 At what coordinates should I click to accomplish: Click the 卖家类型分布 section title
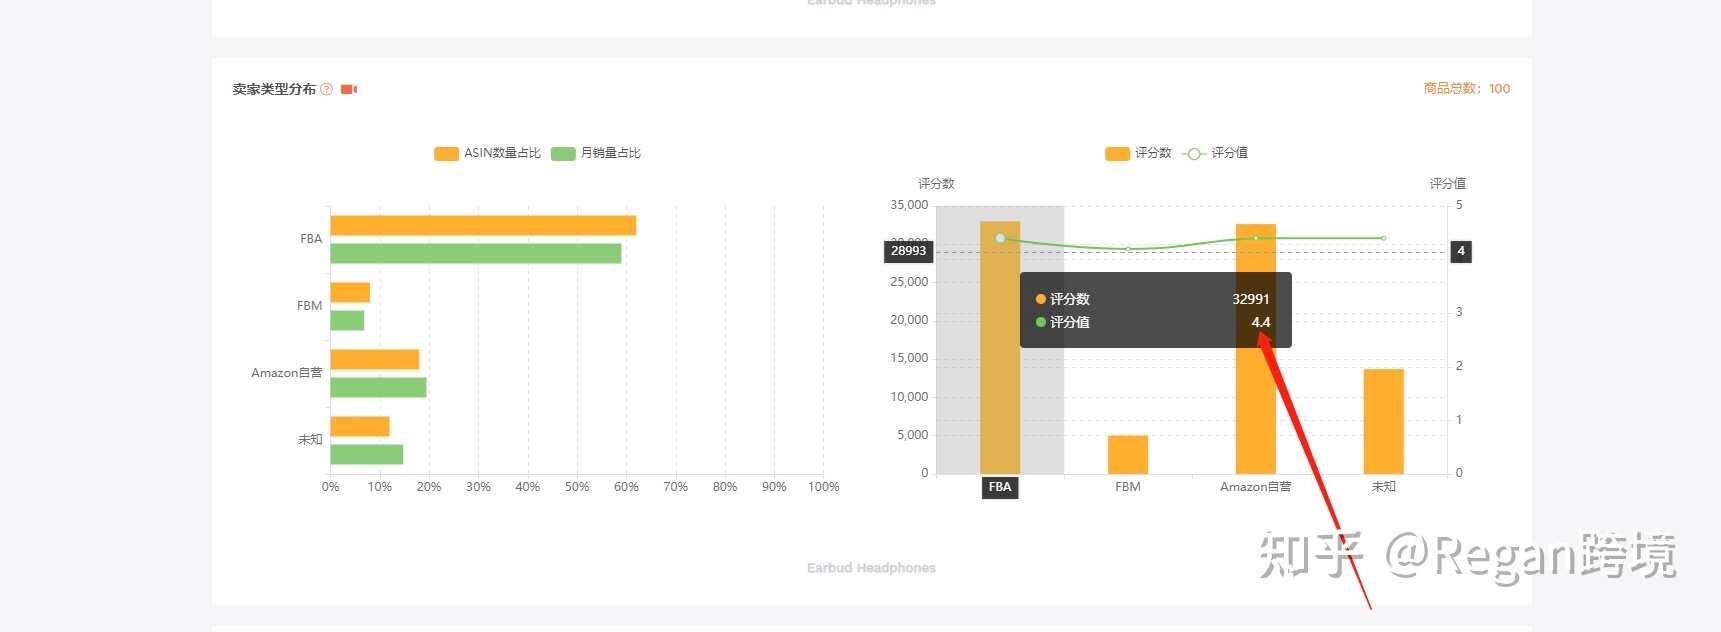[x=274, y=89]
